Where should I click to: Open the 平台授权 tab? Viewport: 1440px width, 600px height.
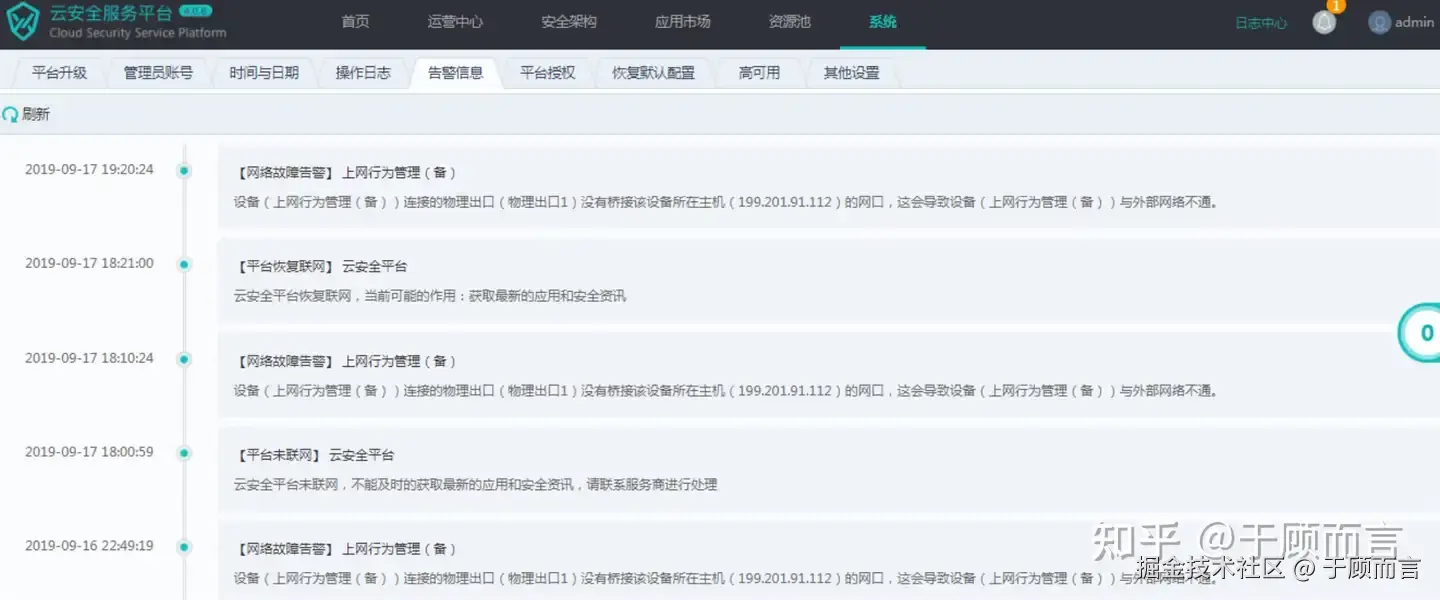(x=548, y=73)
